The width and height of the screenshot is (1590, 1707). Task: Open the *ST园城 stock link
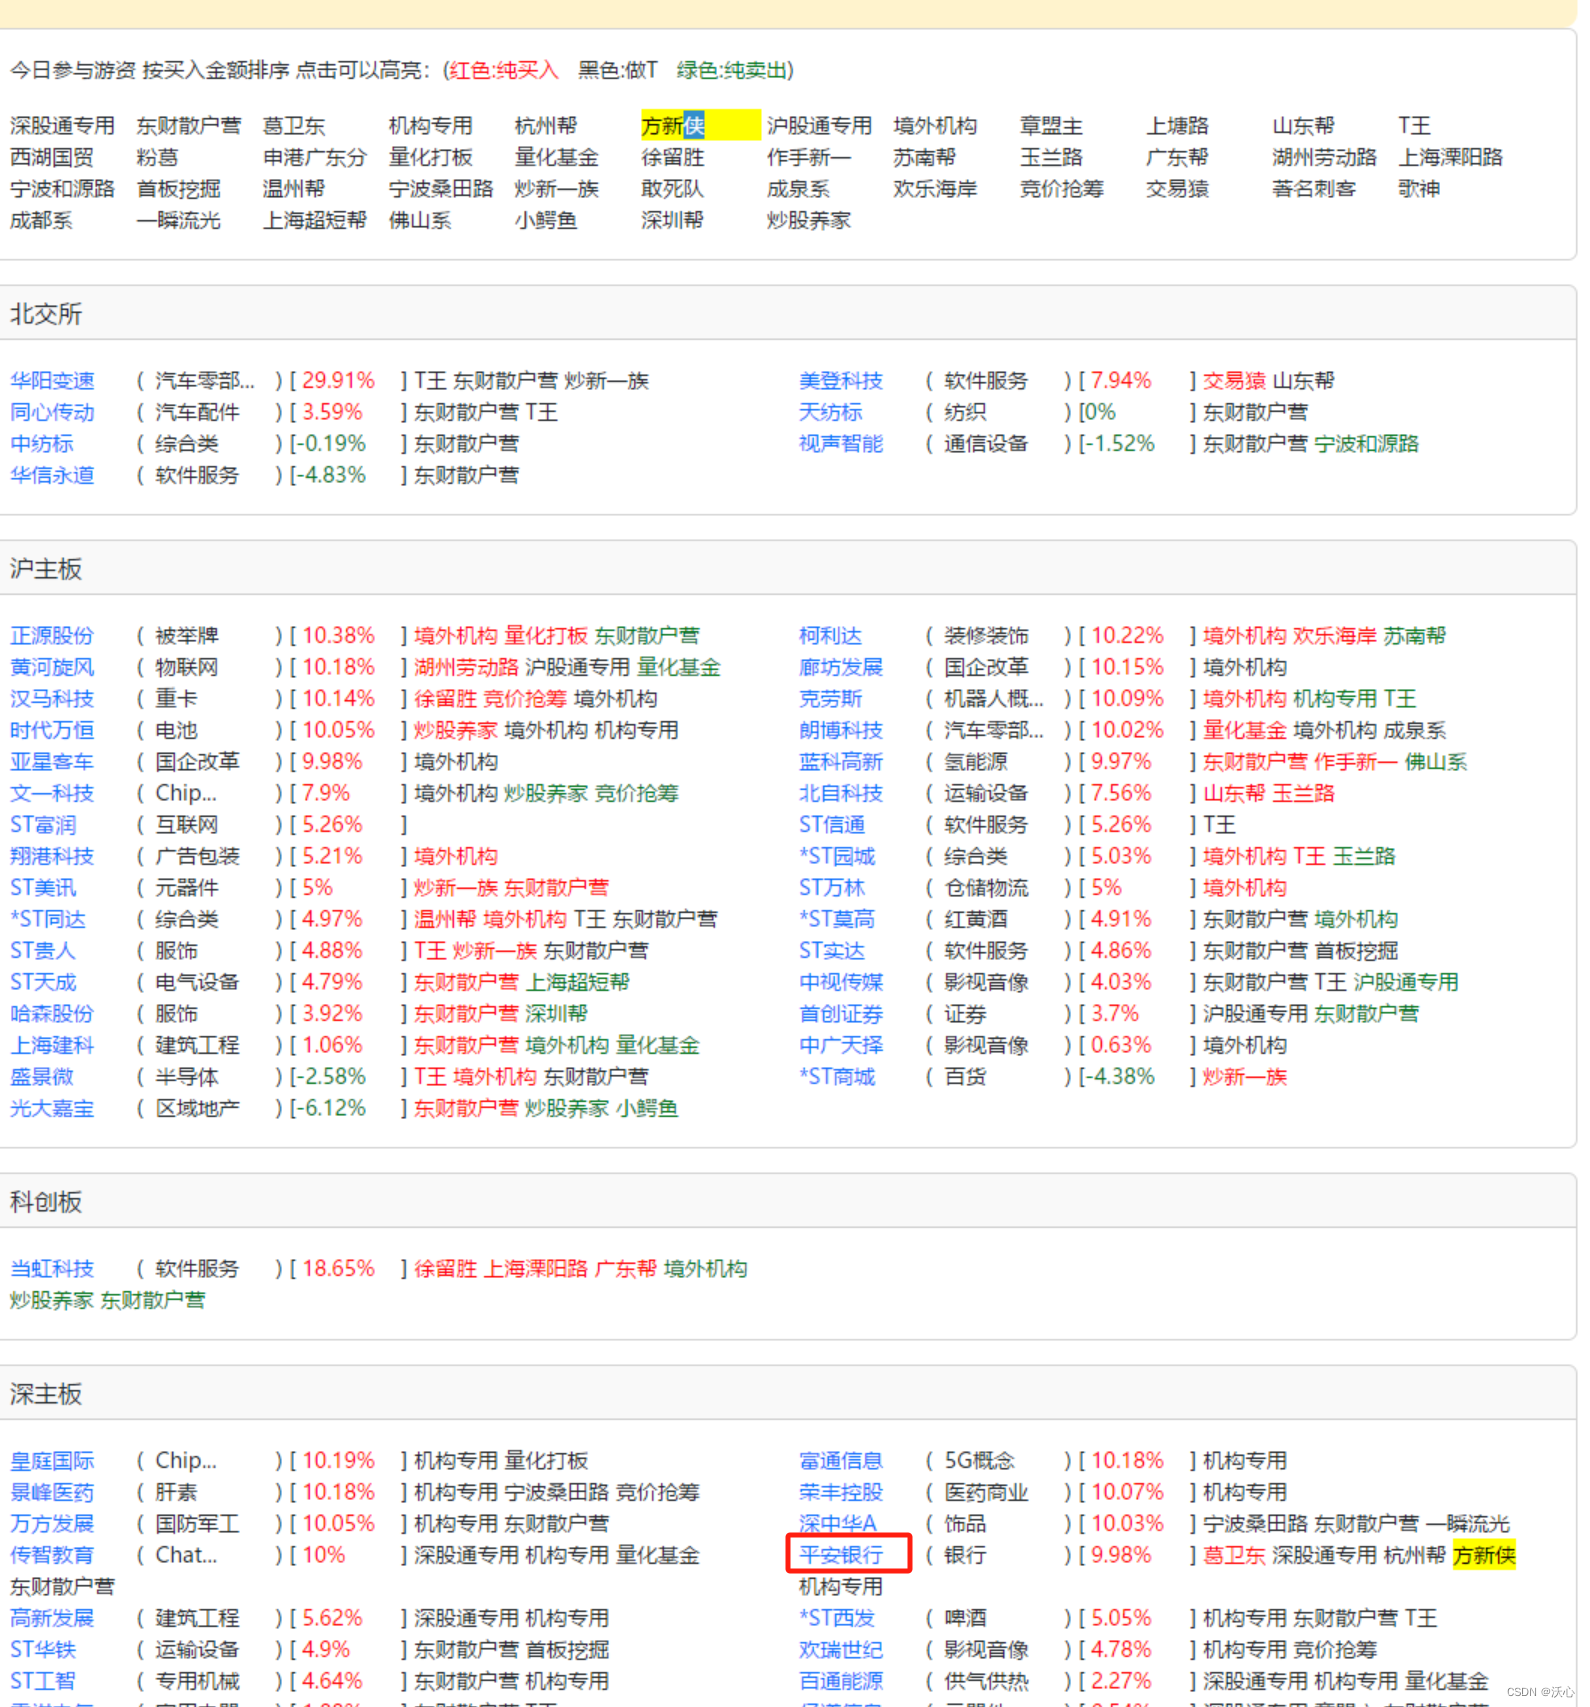click(x=837, y=856)
